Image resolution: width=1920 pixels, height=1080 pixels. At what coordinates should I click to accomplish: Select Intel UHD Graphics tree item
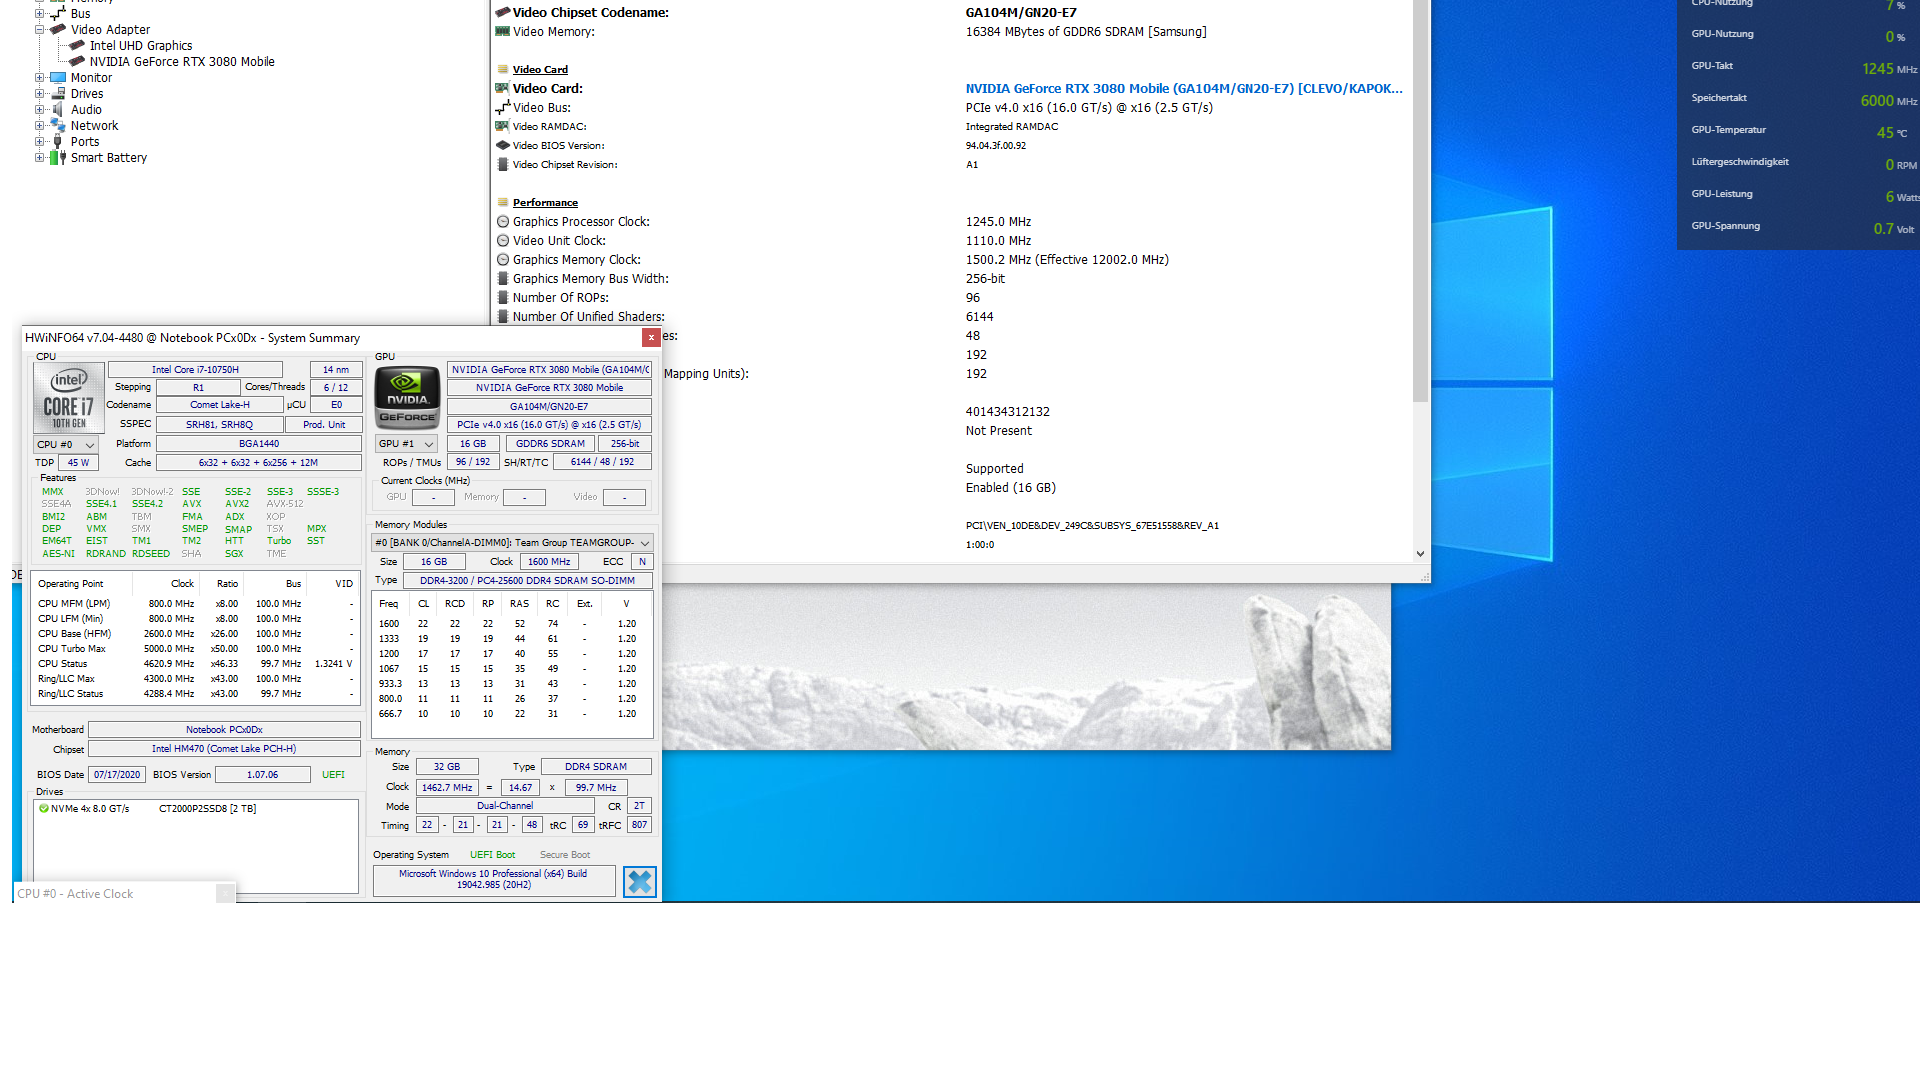coord(141,46)
